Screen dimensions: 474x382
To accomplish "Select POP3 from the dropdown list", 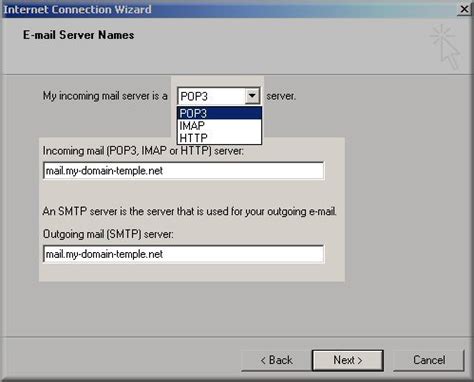I will [219, 113].
